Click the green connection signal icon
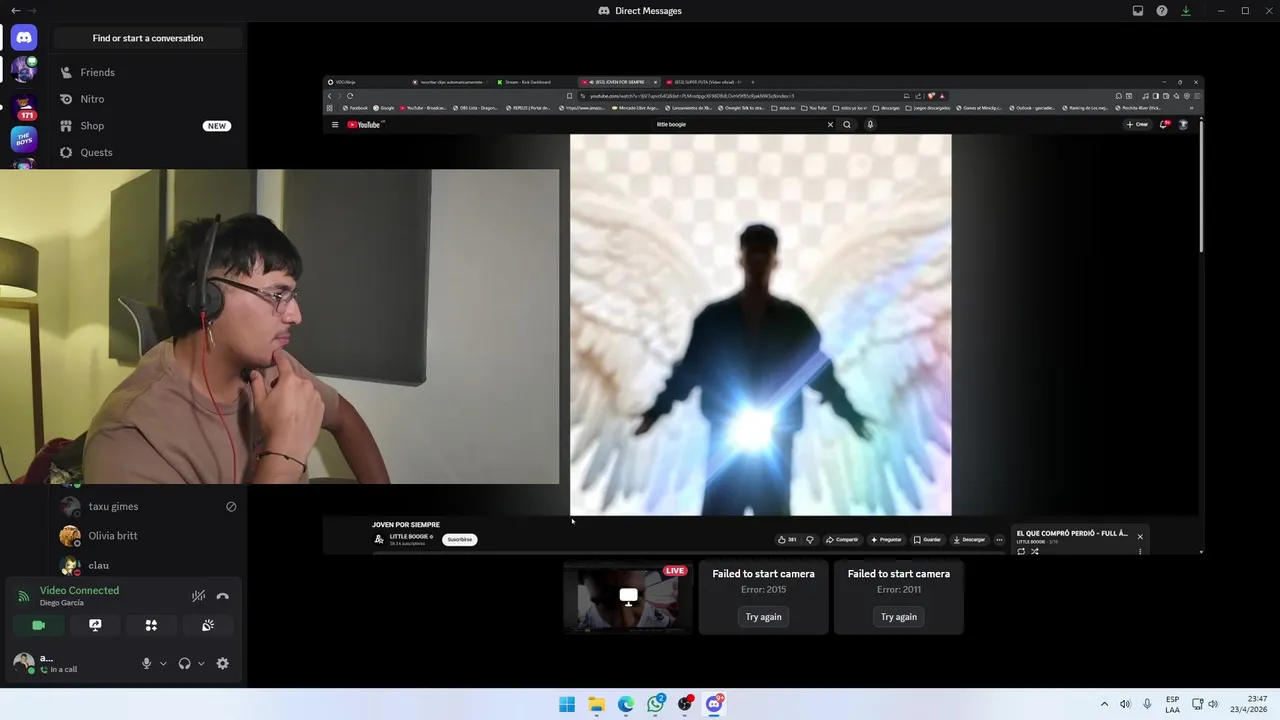The width and height of the screenshot is (1280, 720). click(23, 596)
